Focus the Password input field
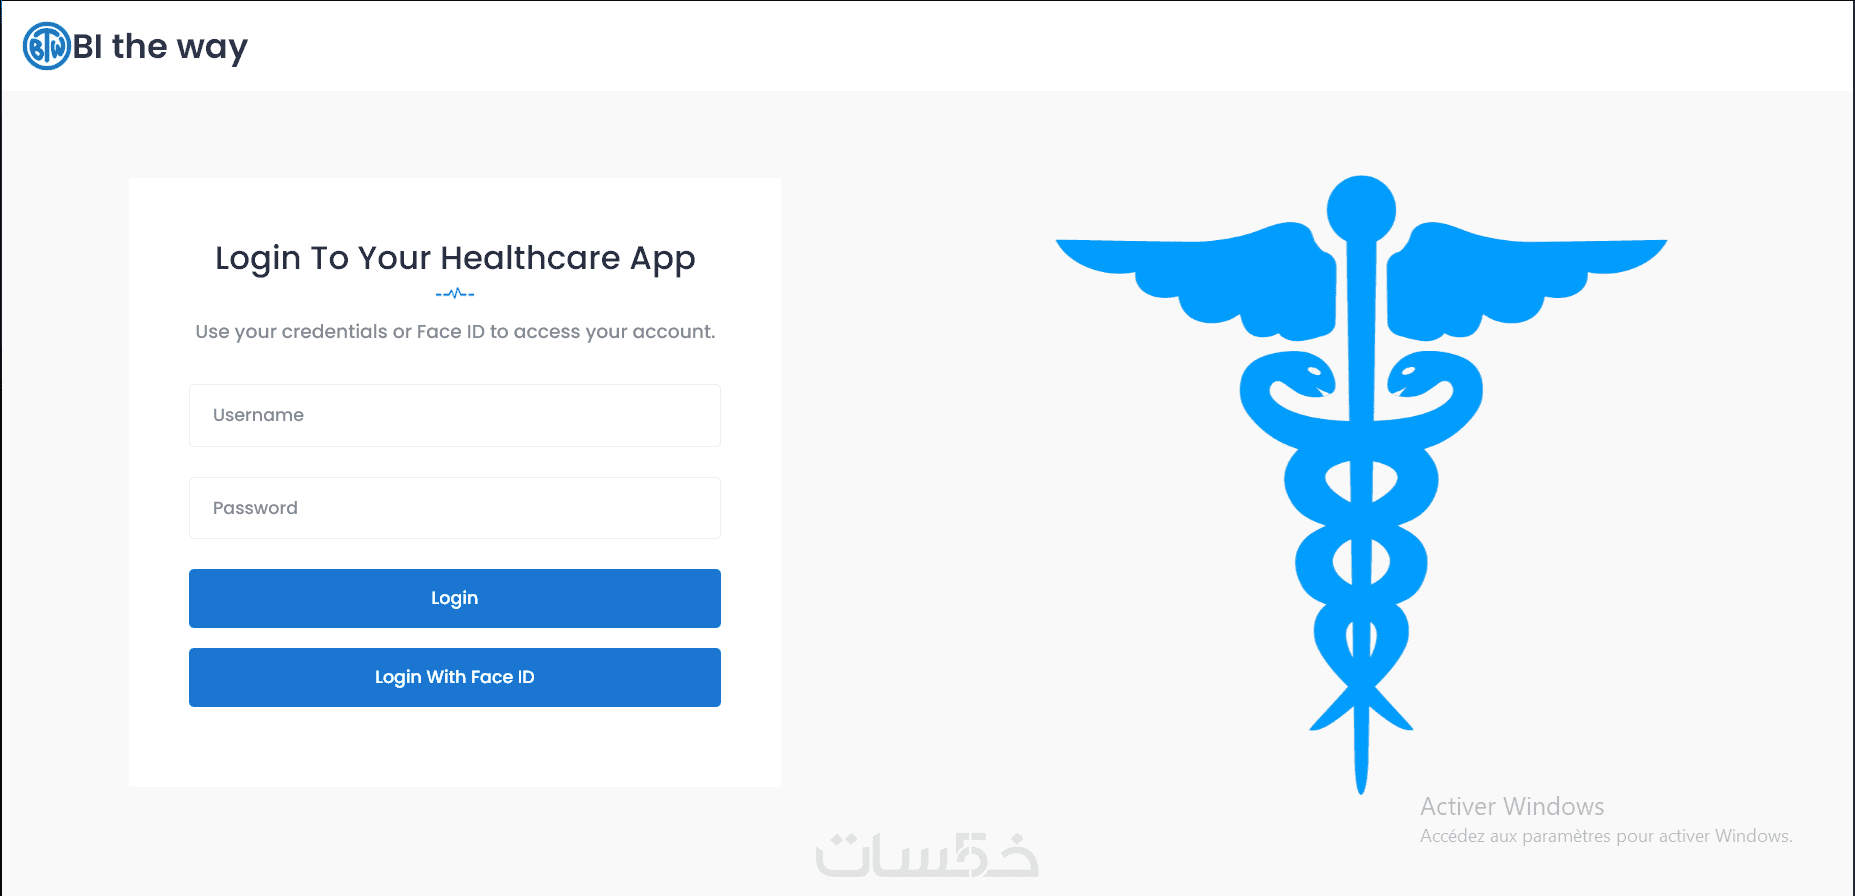The height and width of the screenshot is (896, 1855). point(455,508)
